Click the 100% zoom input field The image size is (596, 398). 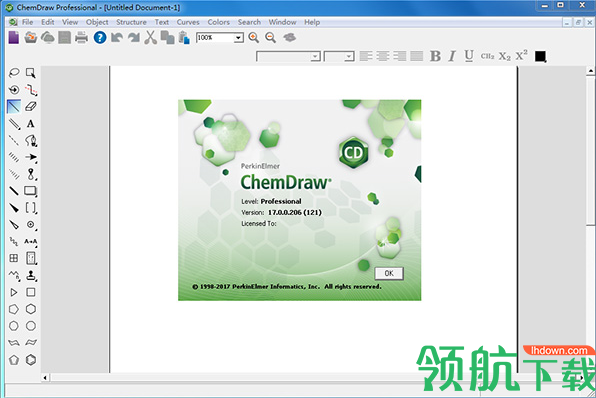215,38
